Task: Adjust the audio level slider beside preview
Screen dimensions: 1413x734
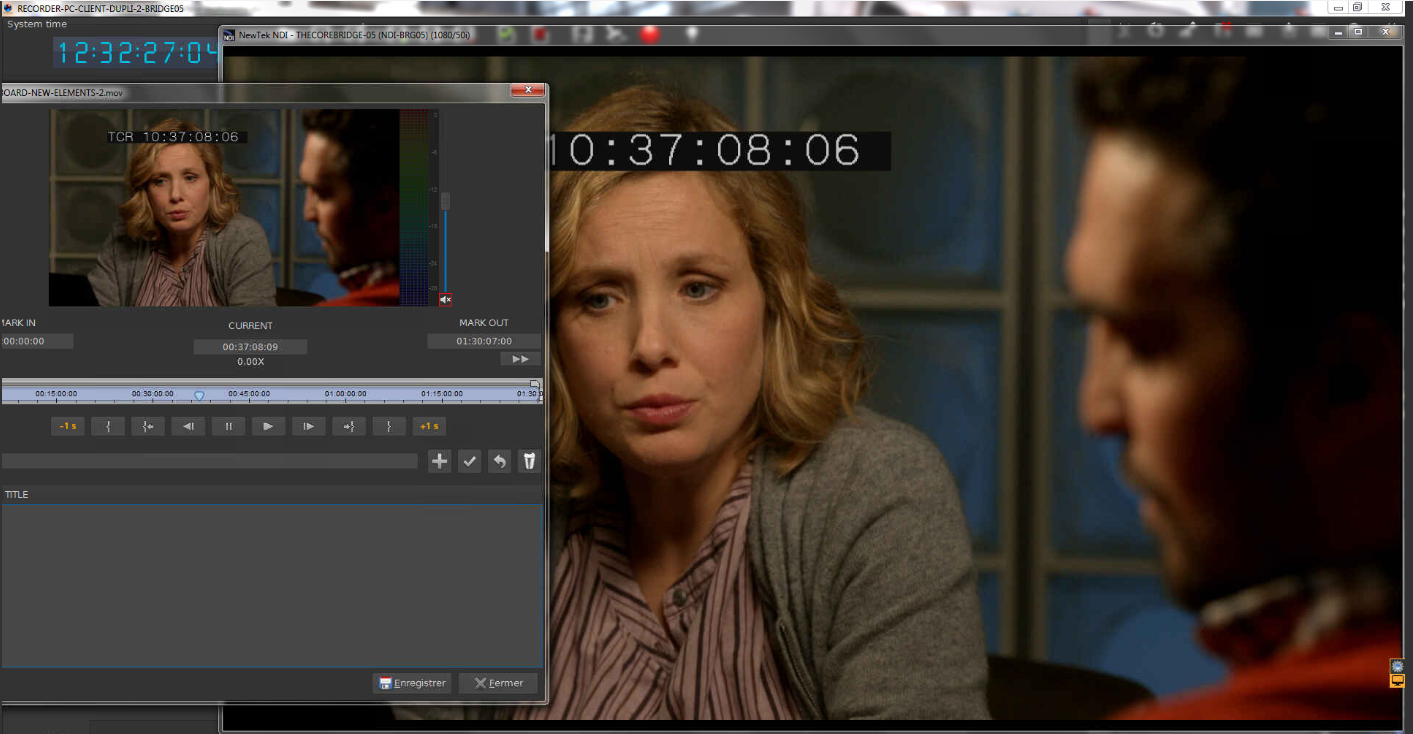Action: (445, 201)
